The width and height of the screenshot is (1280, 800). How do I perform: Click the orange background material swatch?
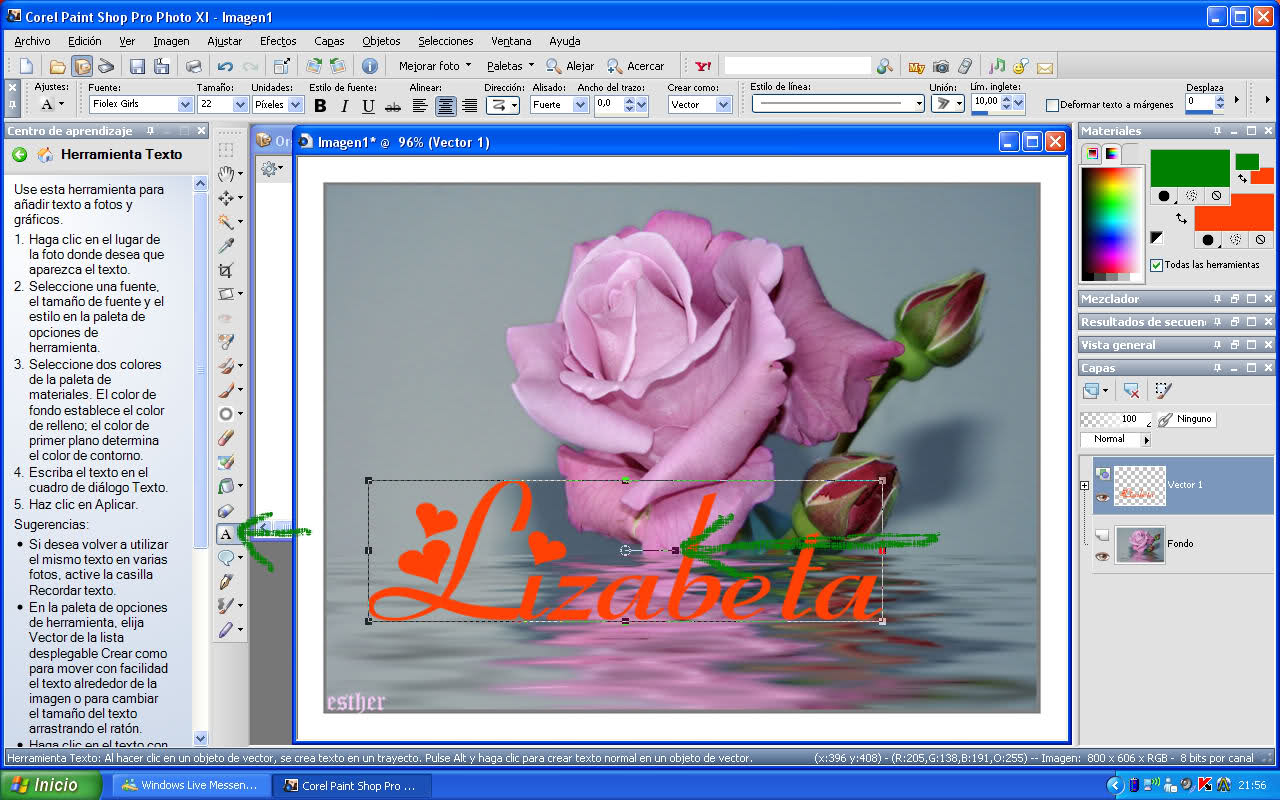(x=1234, y=212)
